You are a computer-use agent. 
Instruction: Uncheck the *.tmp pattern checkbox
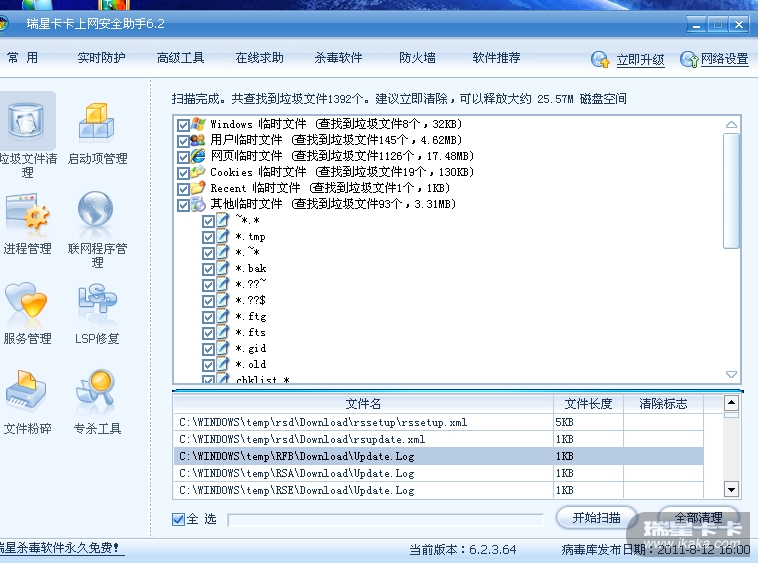[x=208, y=237]
